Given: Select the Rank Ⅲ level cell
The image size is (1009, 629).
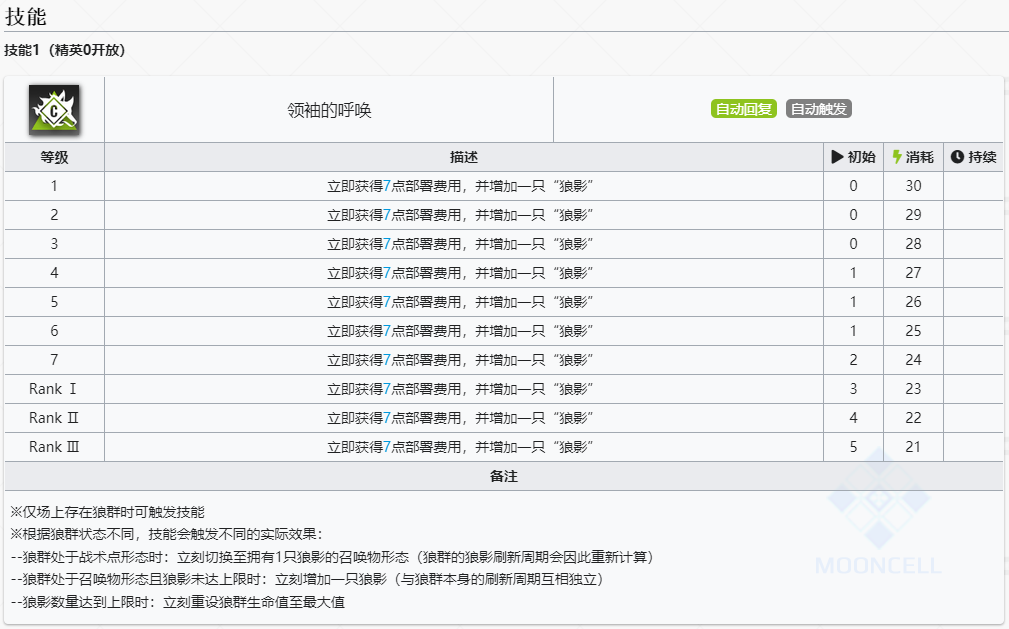Looking at the screenshot, I should coord(54,447).
